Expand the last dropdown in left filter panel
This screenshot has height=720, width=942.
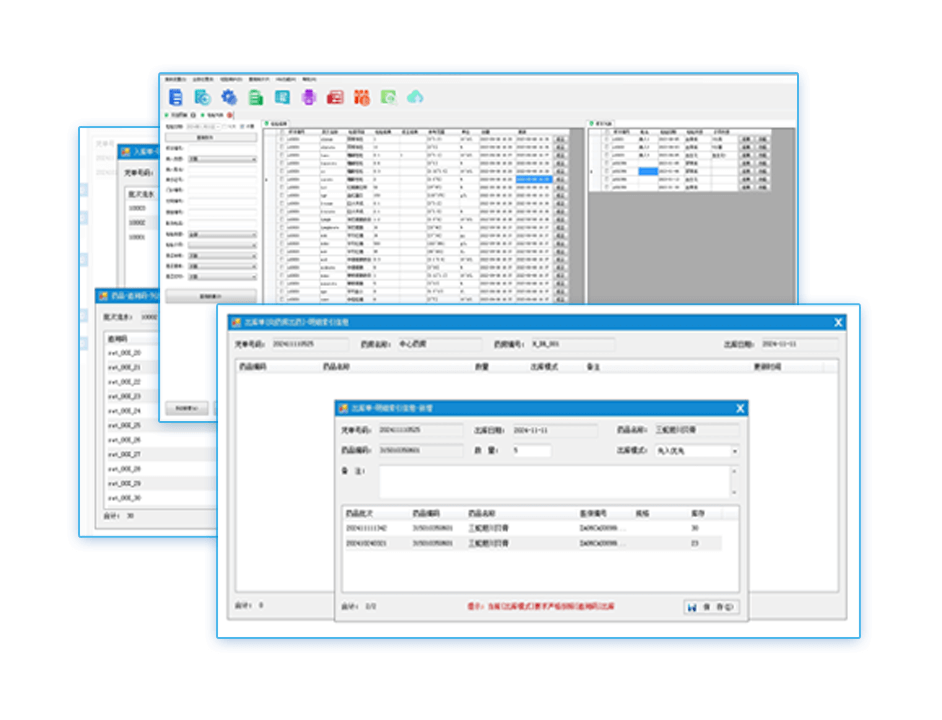click(254, 275)
